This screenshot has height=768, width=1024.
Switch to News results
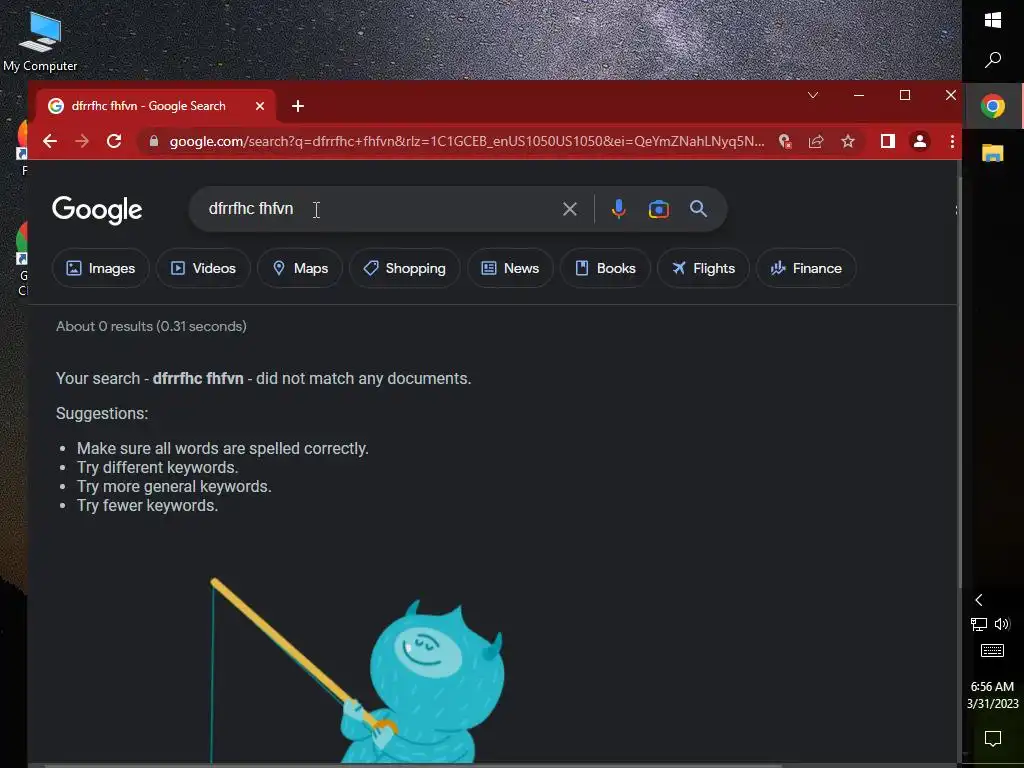pyautogui.click(x=511, y=268)
